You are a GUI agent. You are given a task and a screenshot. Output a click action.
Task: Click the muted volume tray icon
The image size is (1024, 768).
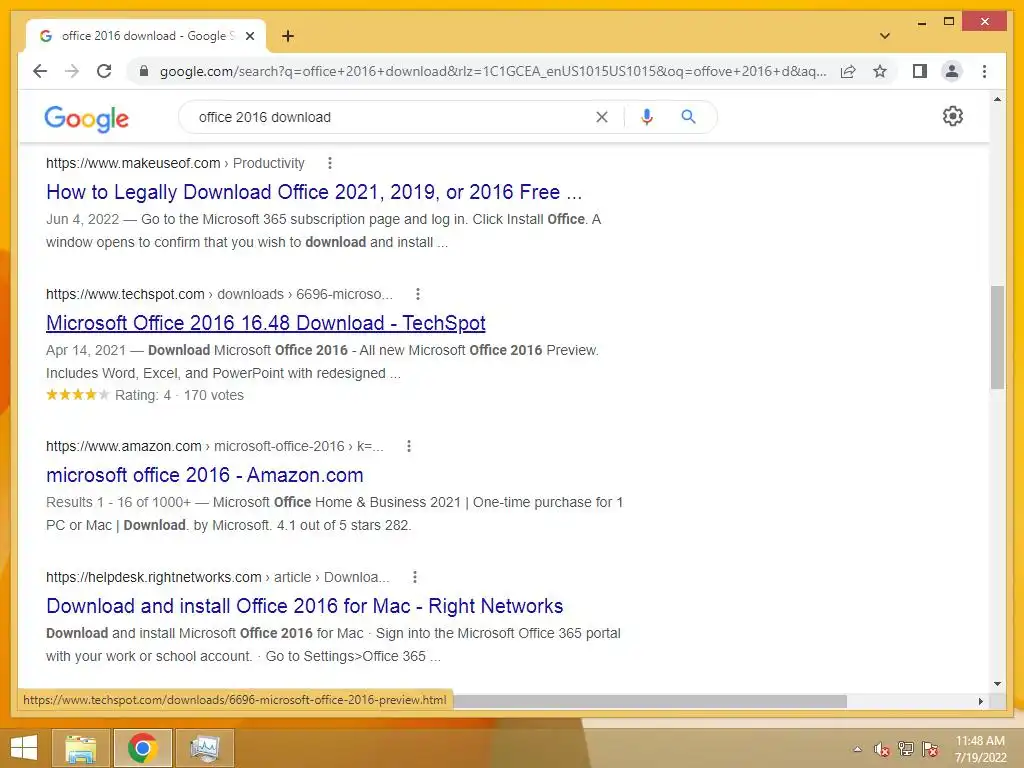(882, 749)
